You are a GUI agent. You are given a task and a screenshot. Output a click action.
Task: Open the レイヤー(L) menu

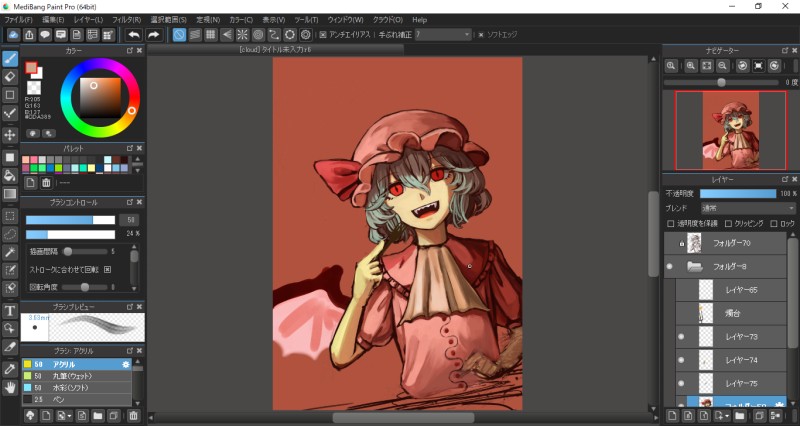(x=88, y=20)
